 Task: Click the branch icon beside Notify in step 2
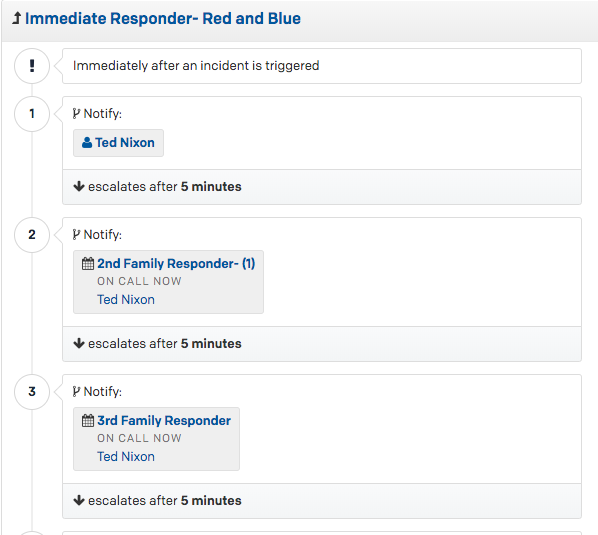(76, 235)
